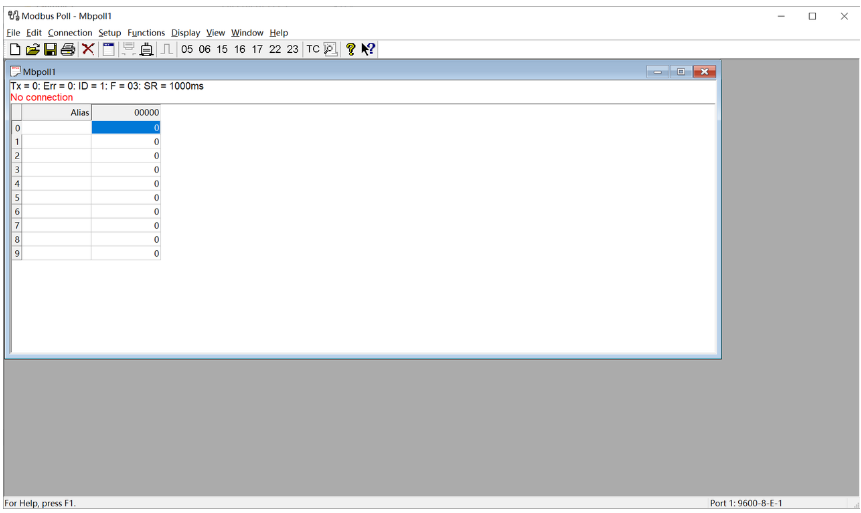This screenshot has width=861, height=513.
Task: Create a new Modbus Poll document
Action: (x=15, y=49)
